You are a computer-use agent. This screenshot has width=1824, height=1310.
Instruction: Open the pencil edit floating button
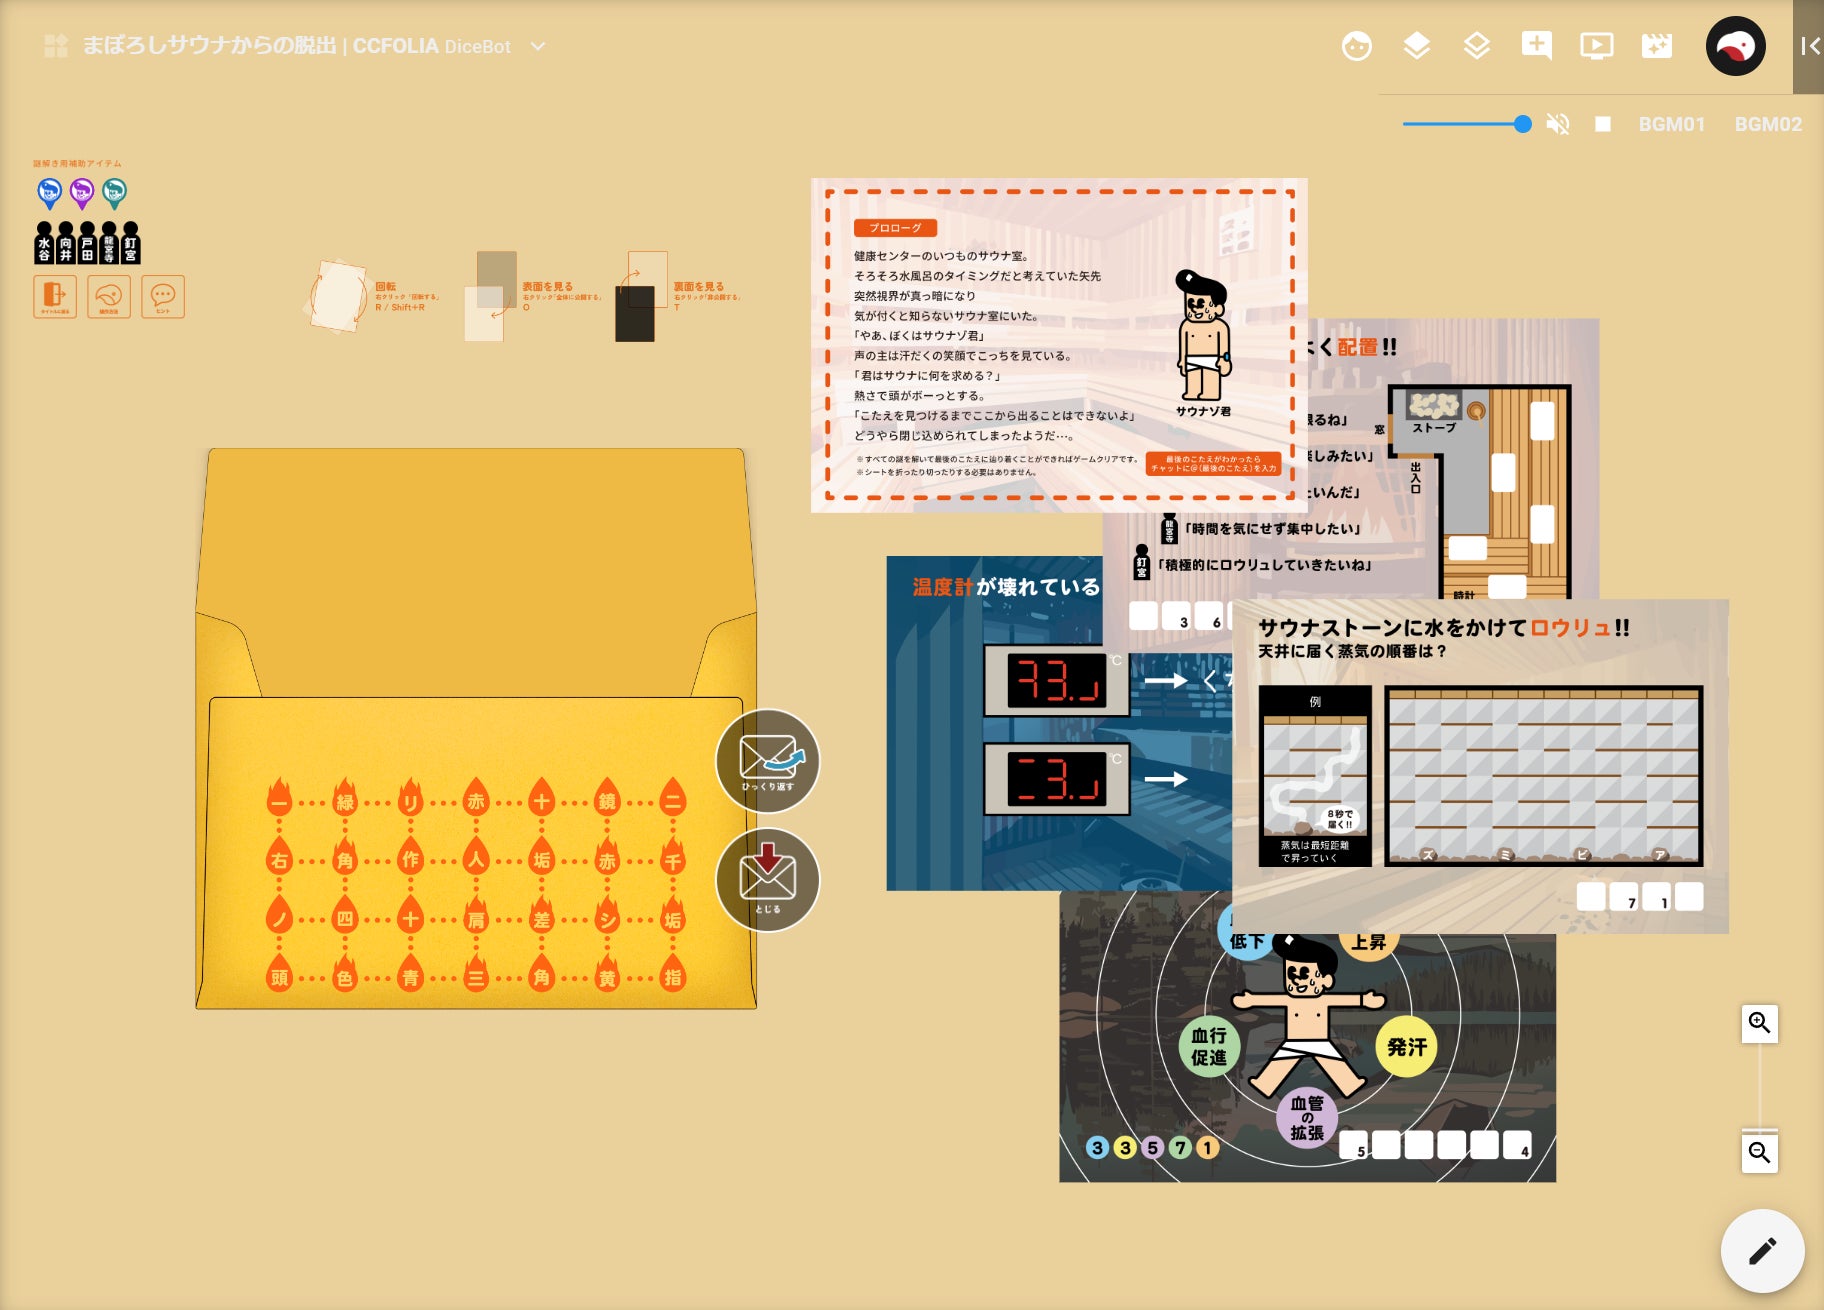(x=1763, y=1251)
